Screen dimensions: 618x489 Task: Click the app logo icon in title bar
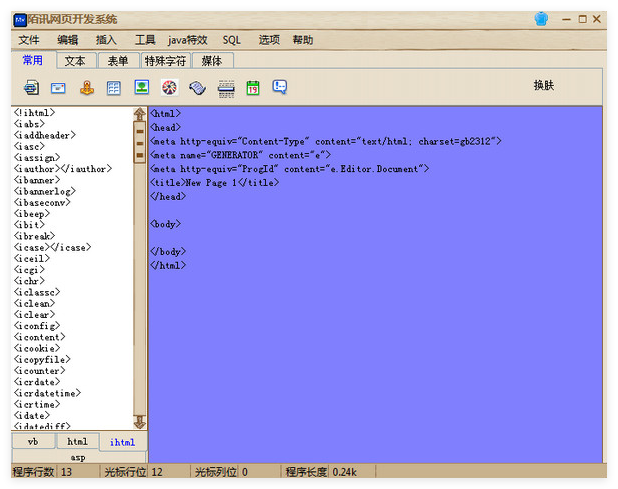click(x=20, y=20)
